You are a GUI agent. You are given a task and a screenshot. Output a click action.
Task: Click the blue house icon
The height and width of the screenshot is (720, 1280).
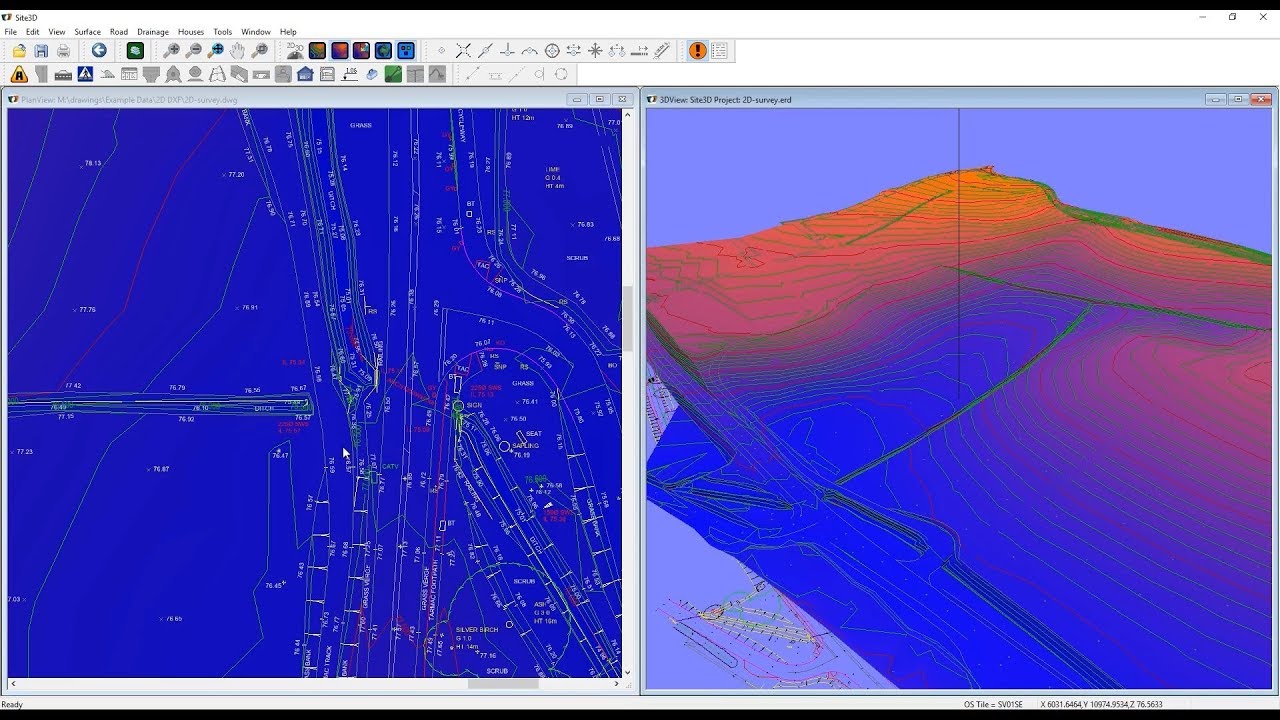(305, 74)
